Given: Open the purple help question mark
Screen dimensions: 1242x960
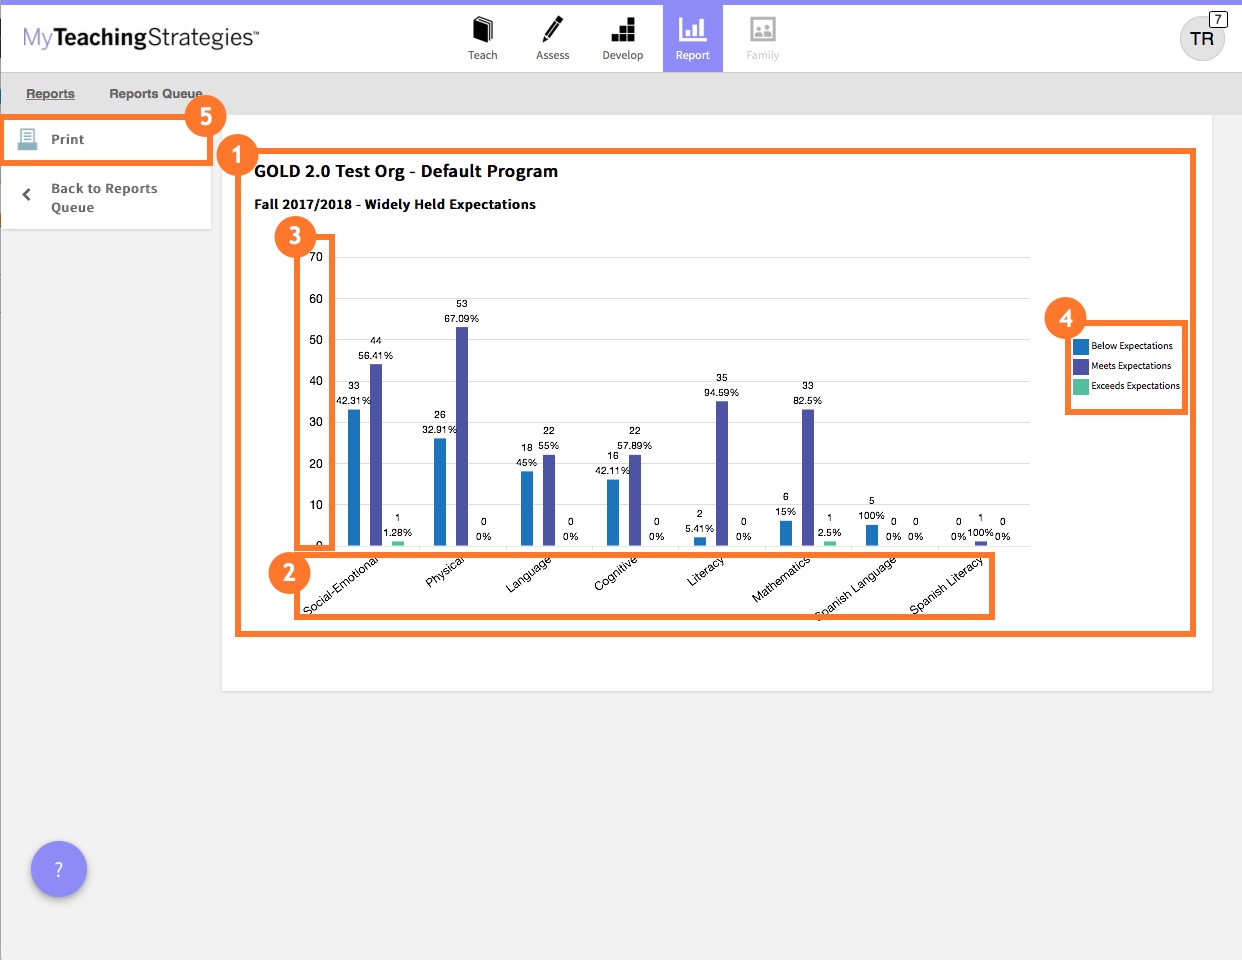Looking at the screenshot, I should coord(59,869).
